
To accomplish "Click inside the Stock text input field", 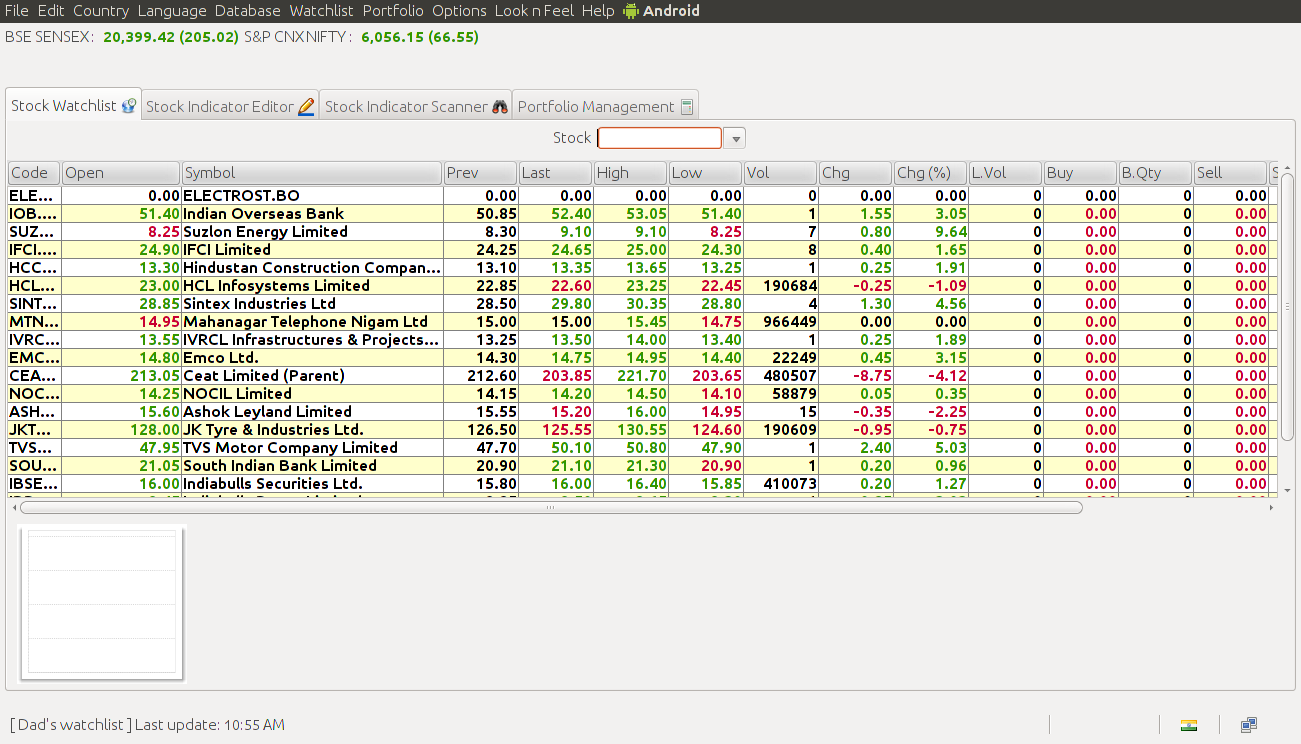I will pos(659,138).
